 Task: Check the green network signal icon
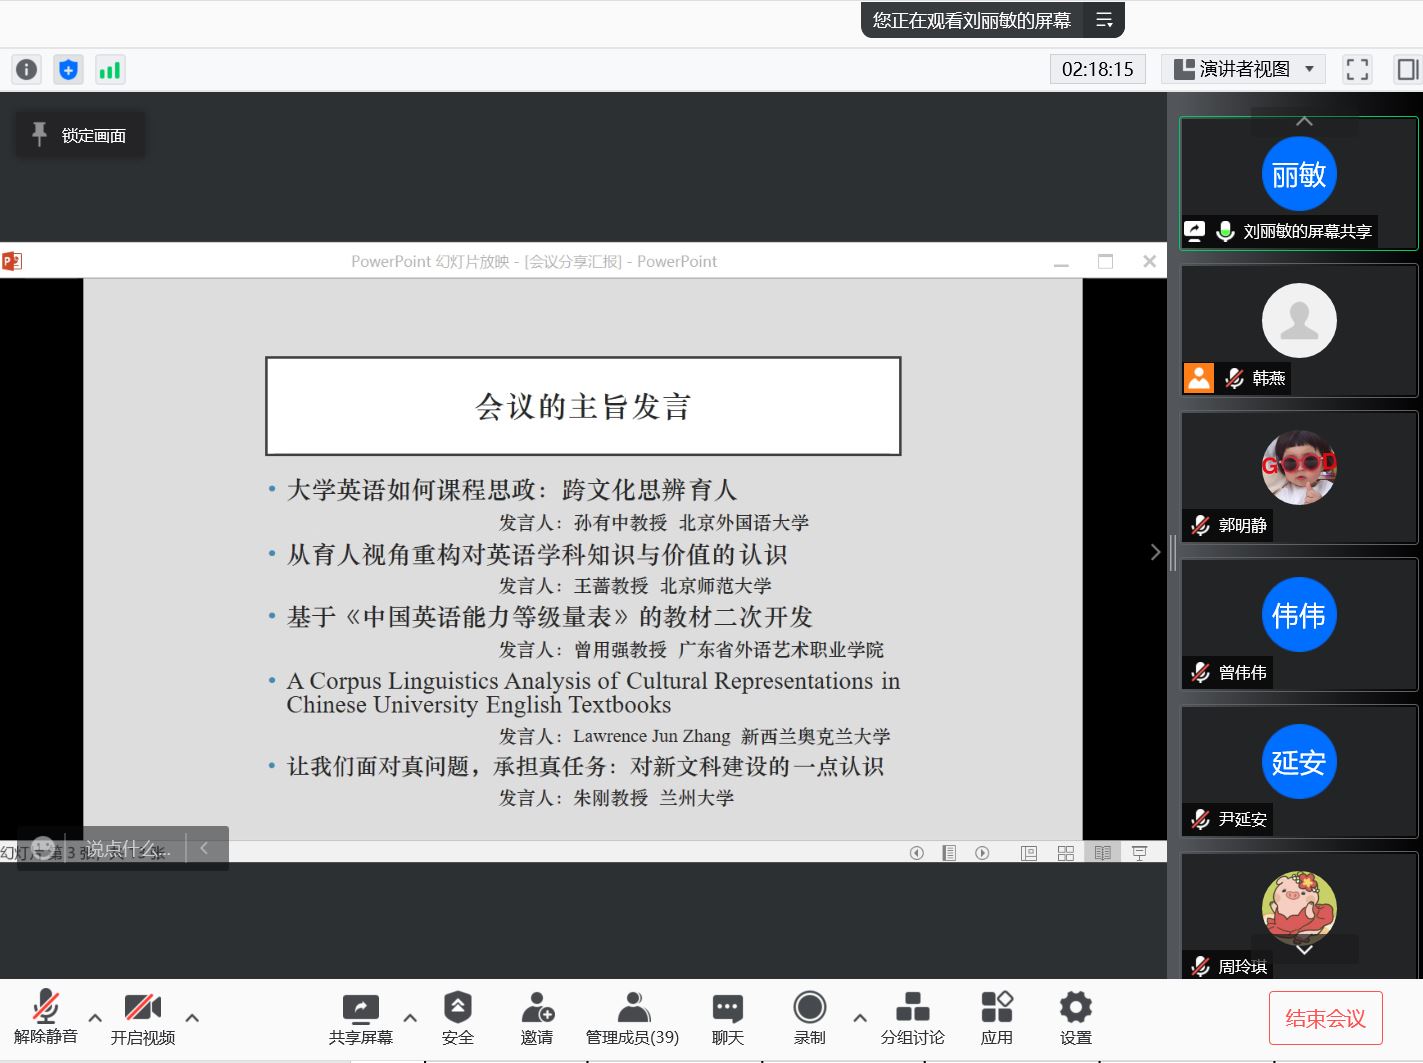pyautogui.click(x=109, y=70)
